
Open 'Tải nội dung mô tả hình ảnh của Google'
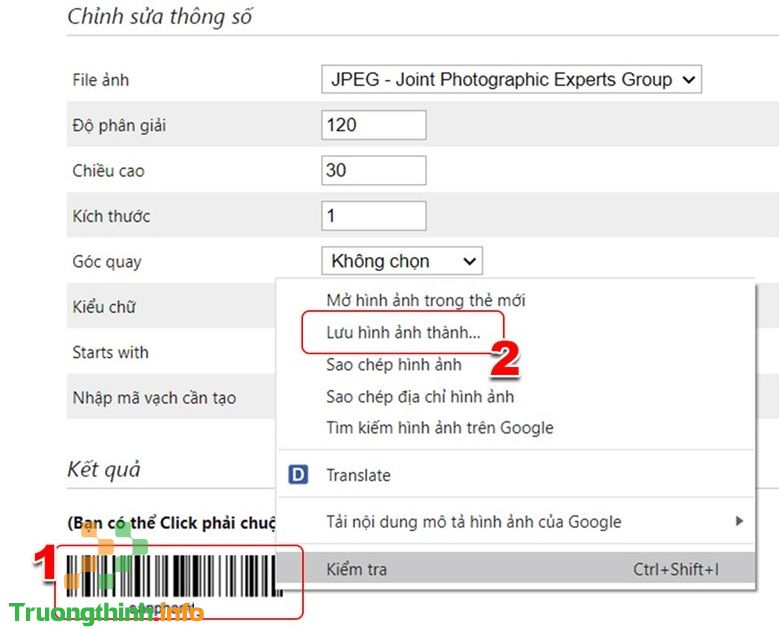pos(474,522)
